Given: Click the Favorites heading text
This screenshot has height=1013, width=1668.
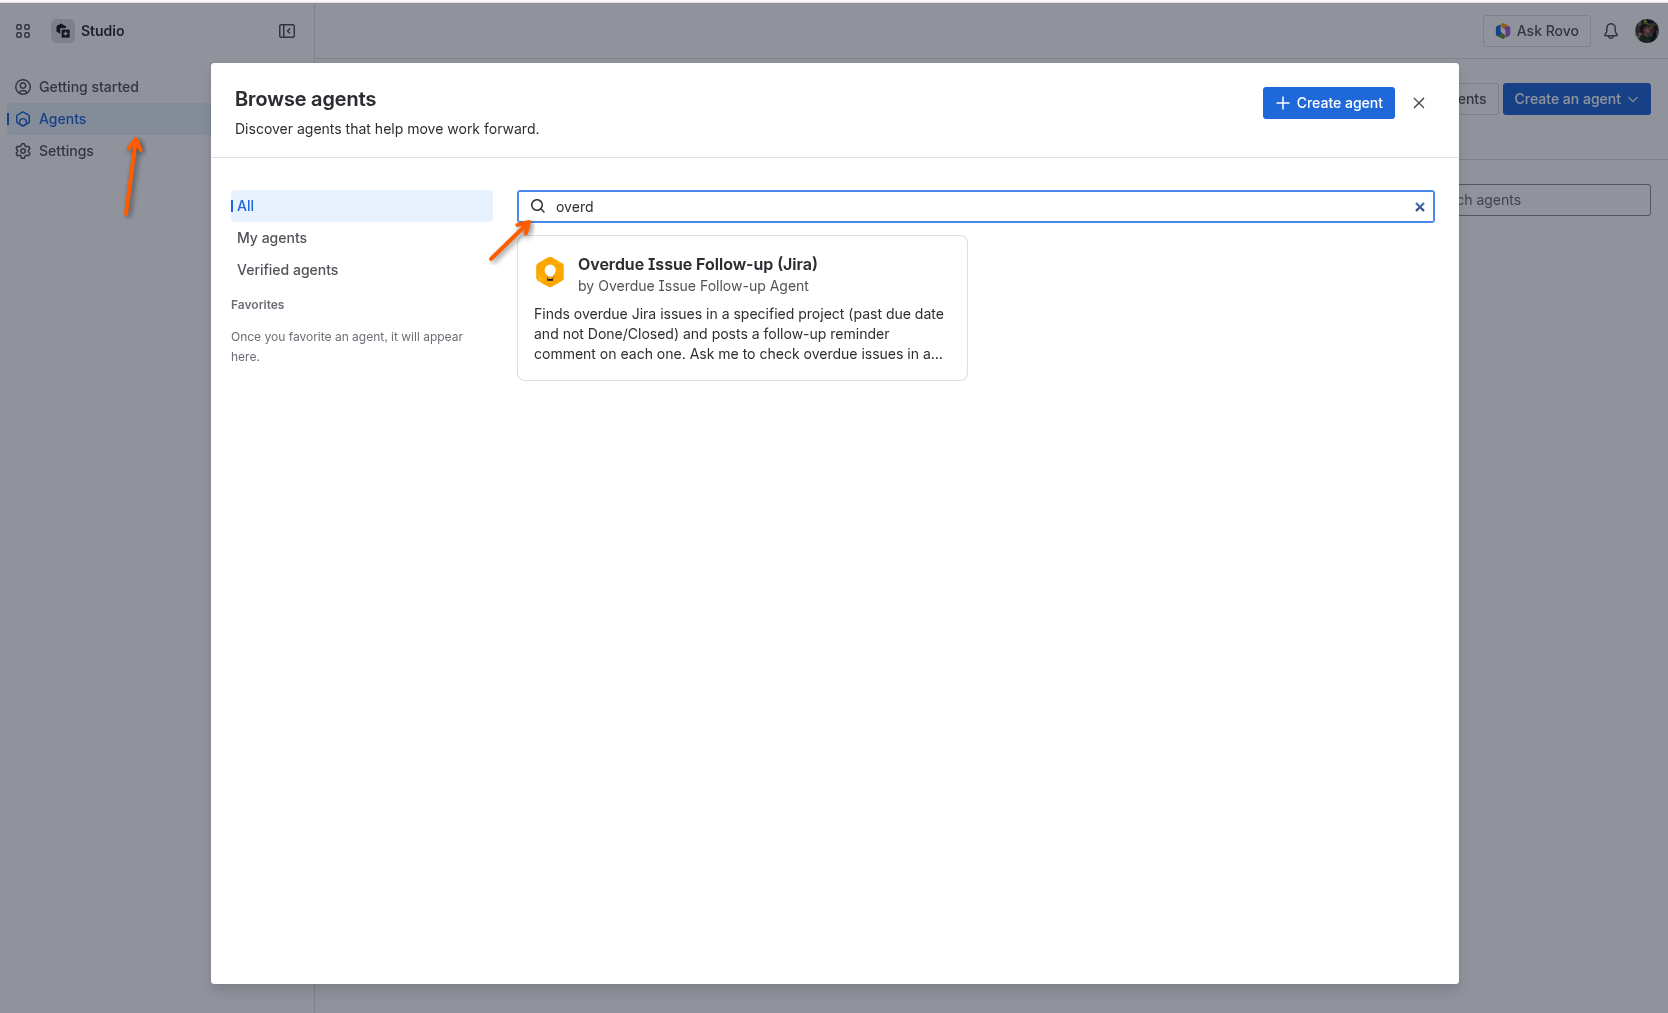Looking at the screenshot, I should tap(257, 305).
